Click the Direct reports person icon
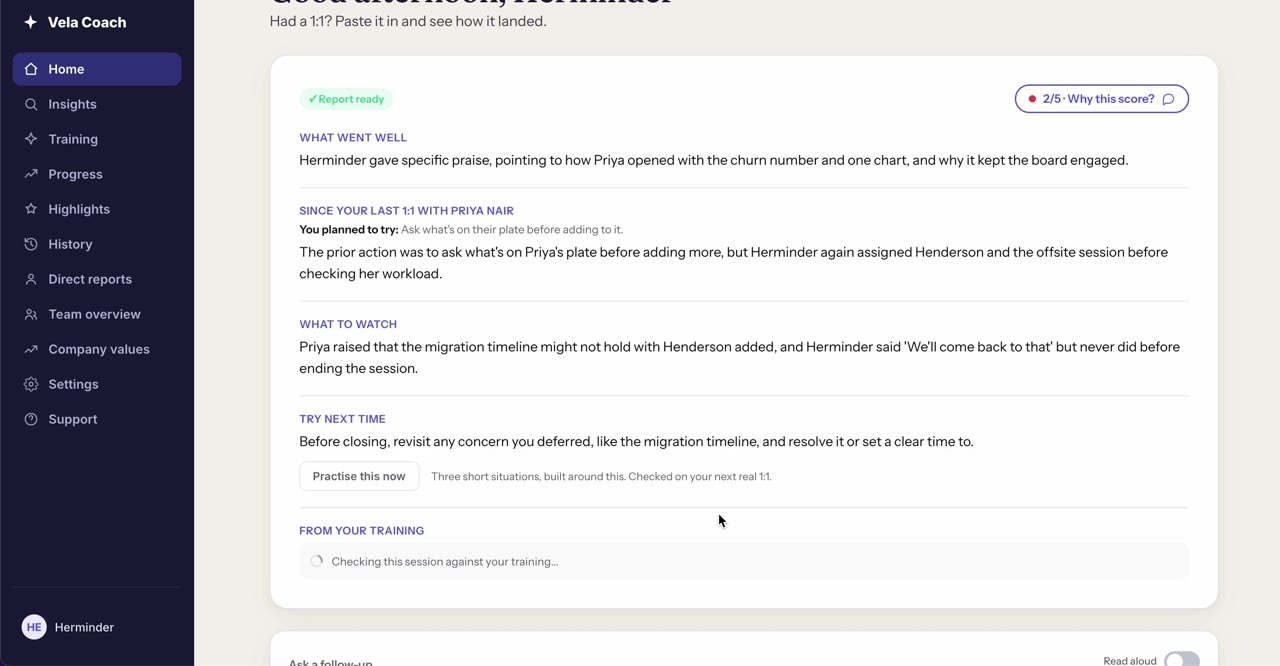The height and width of the screenshot is (666, 1280). click(31, 279)
